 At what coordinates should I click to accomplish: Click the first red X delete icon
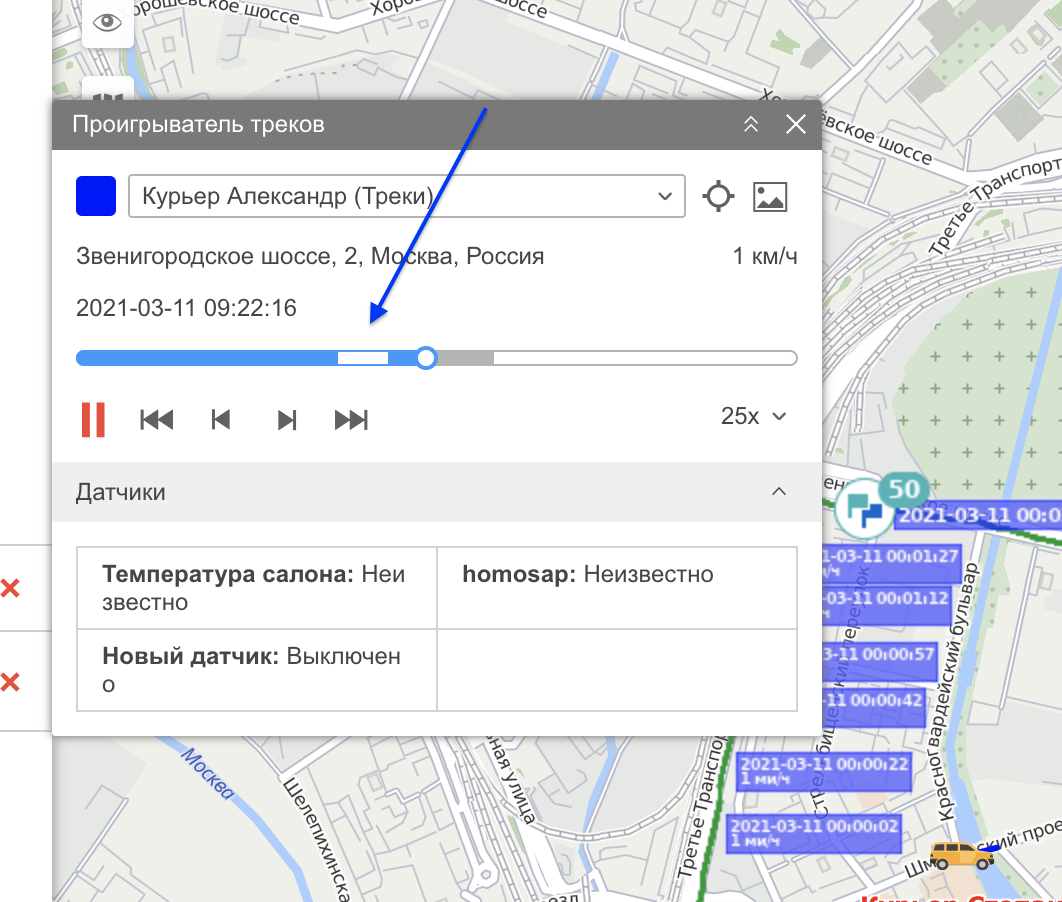click(10, 589)
